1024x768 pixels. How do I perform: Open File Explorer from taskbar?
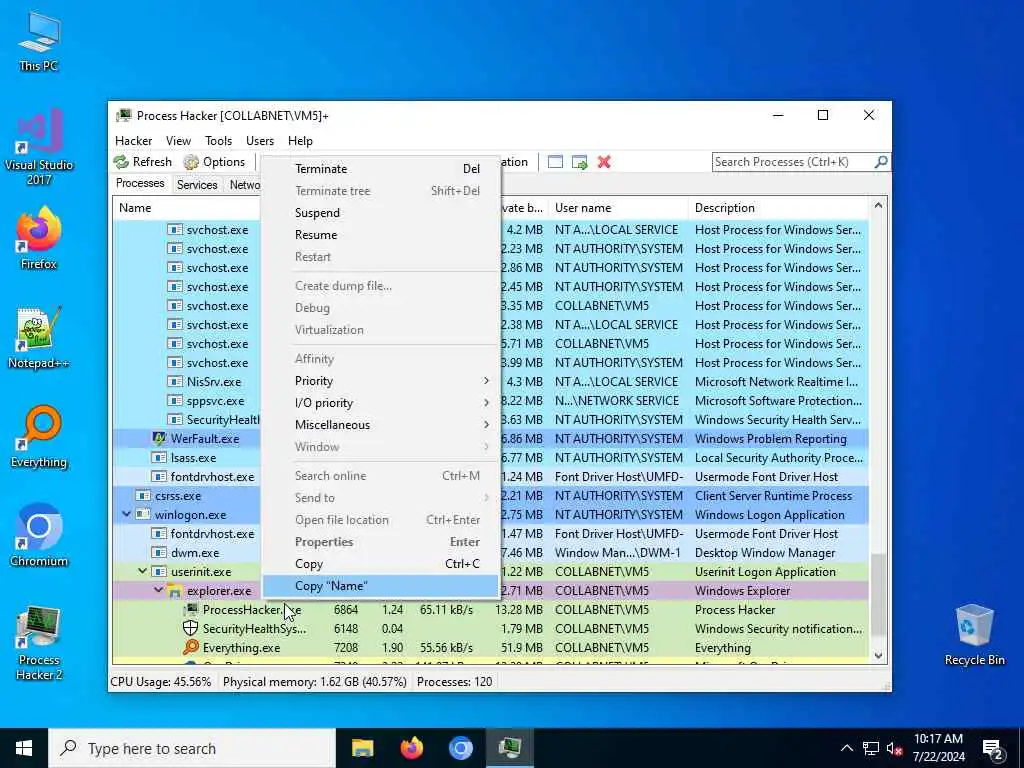(x=362, y=748)
